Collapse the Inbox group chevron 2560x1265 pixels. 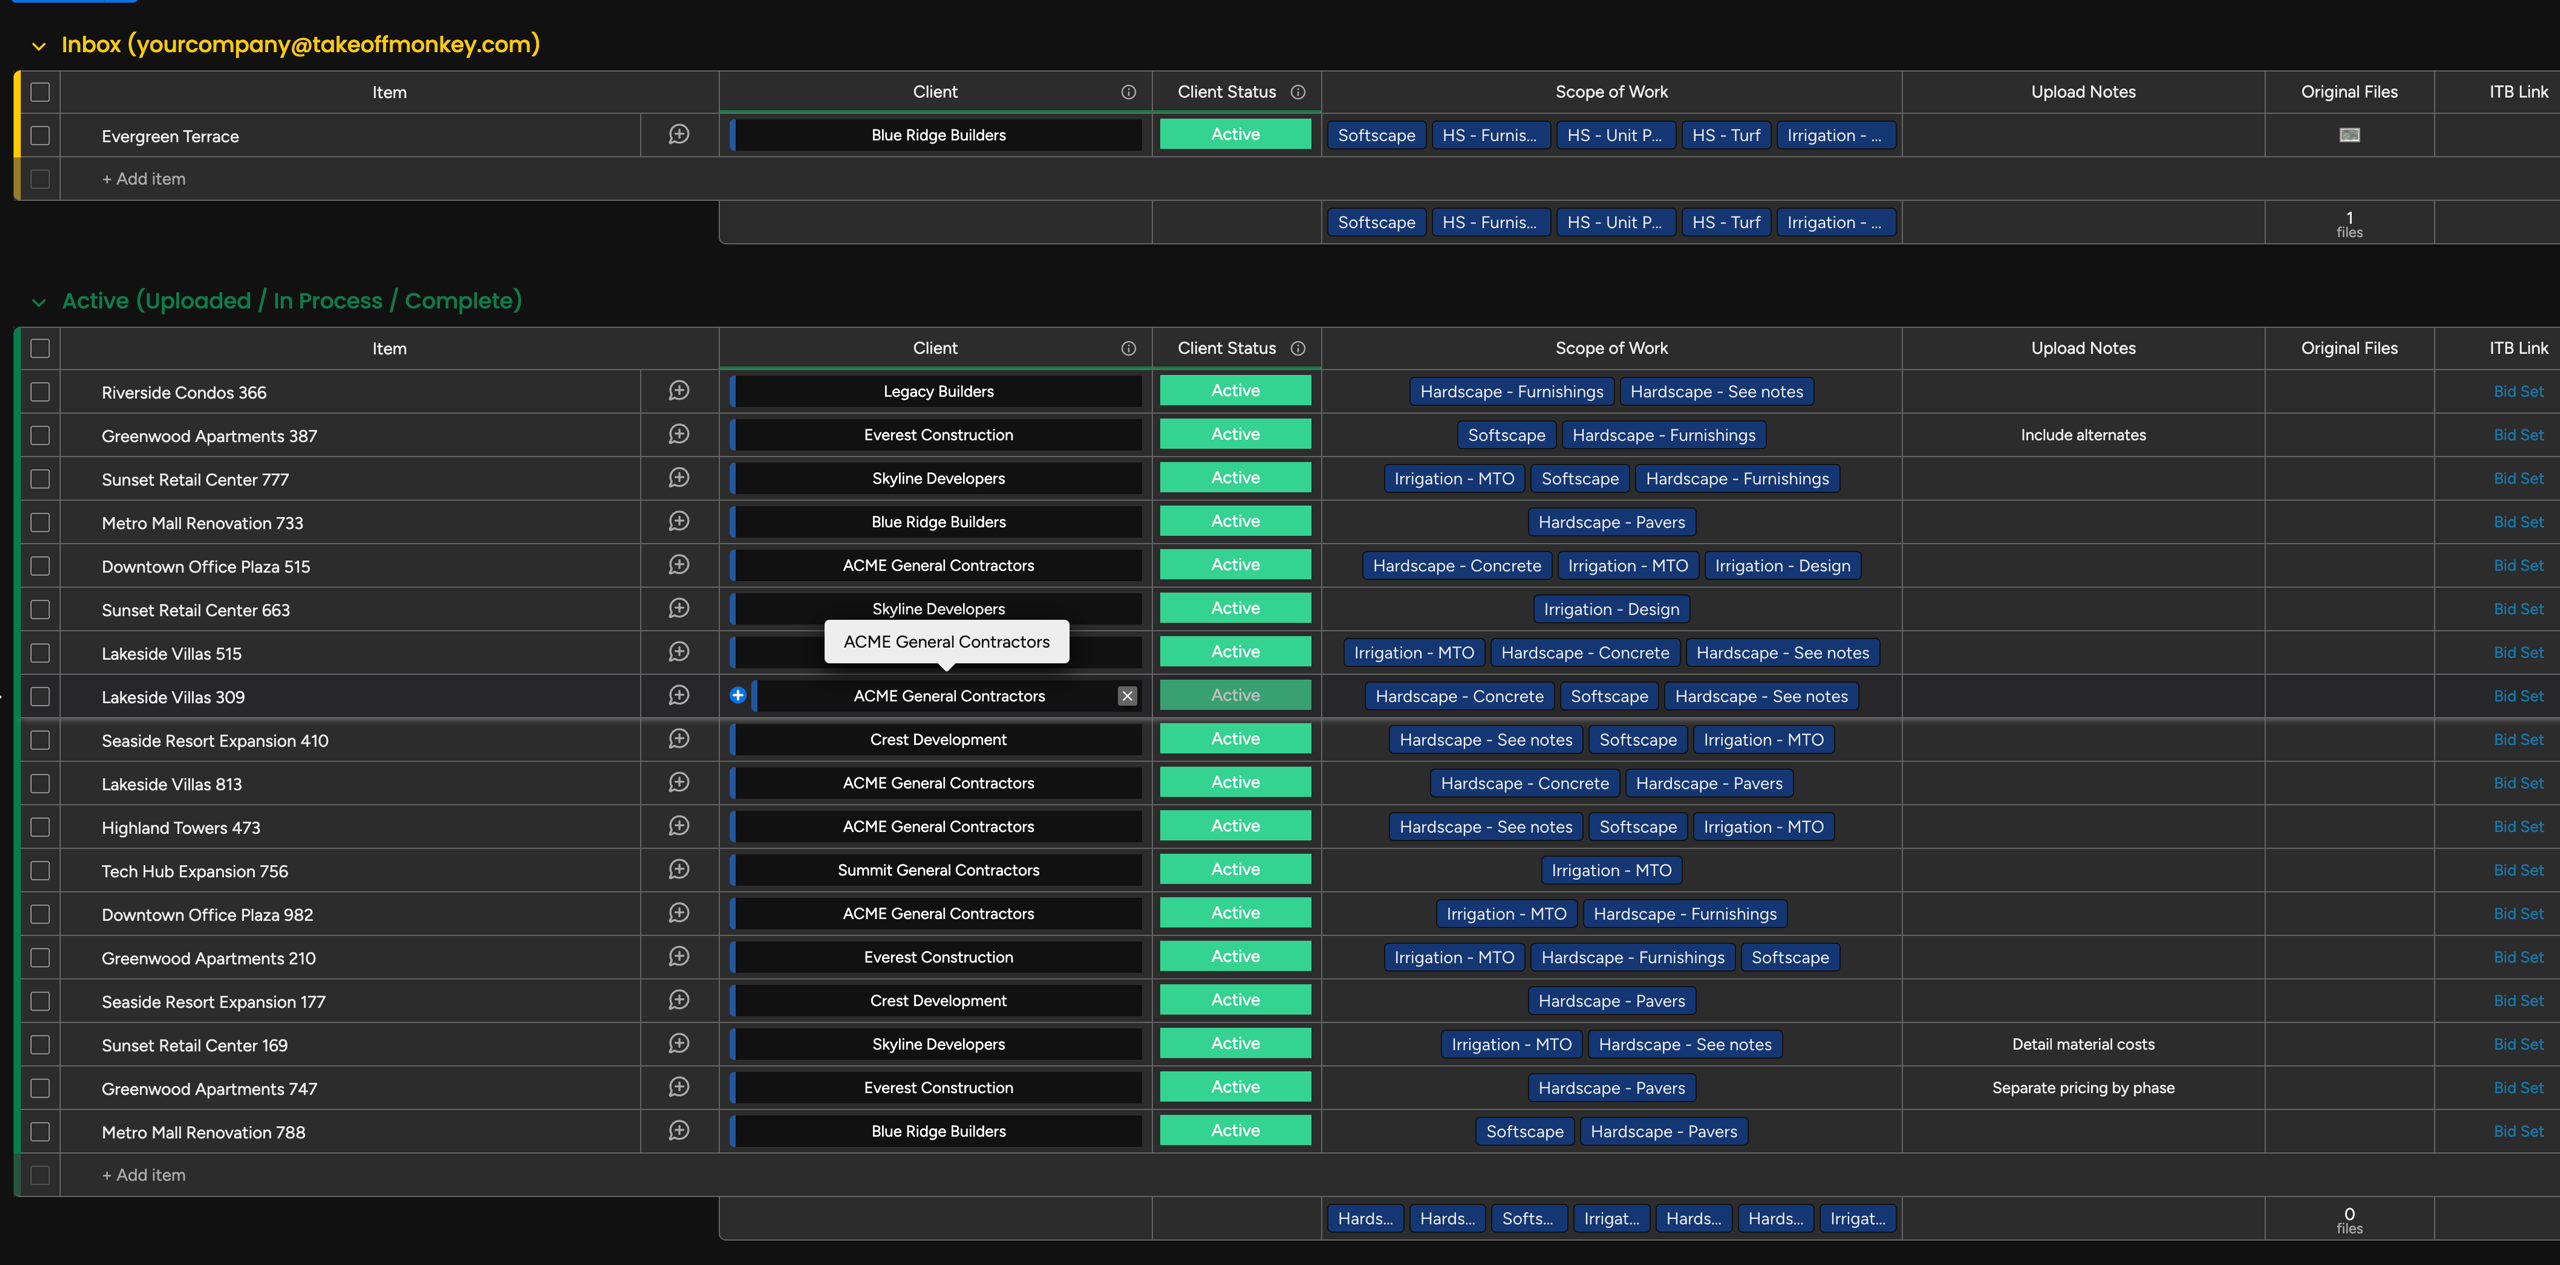point(39,46)
